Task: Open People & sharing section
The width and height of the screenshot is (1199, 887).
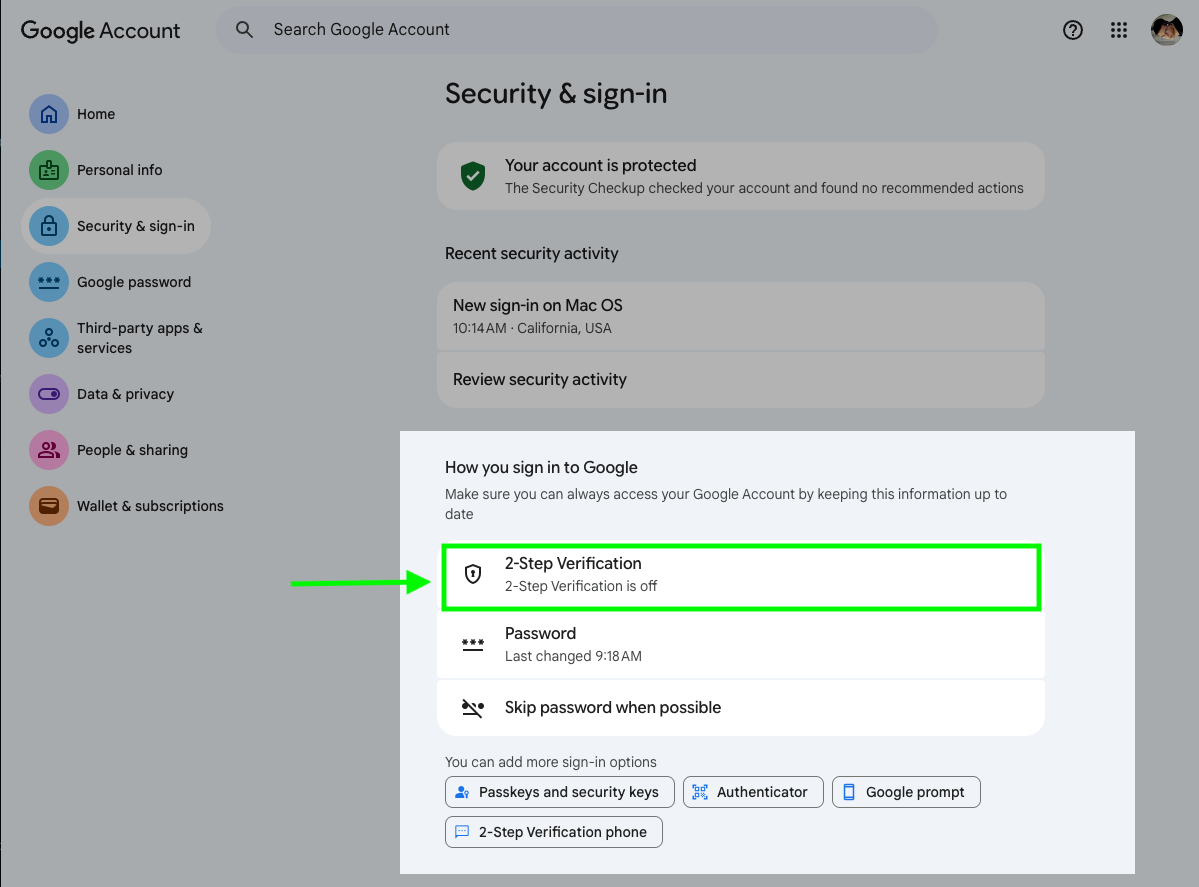Action: [x=131, y=450]
